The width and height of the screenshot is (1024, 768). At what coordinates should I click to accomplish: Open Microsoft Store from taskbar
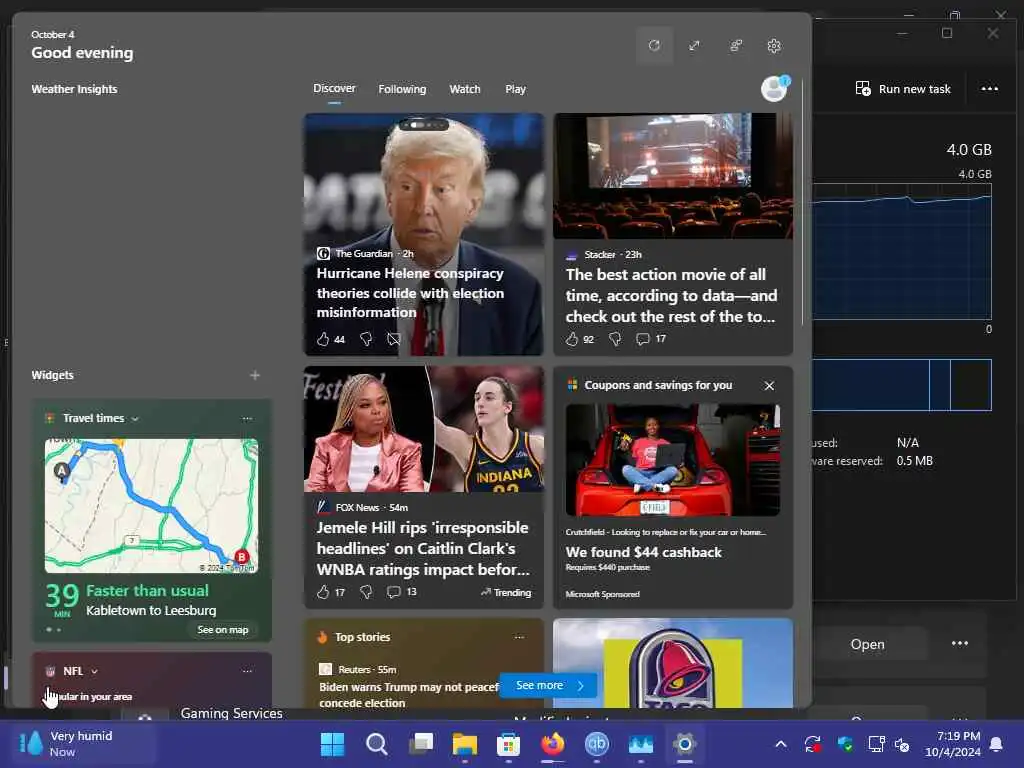(x=508, y=744)
